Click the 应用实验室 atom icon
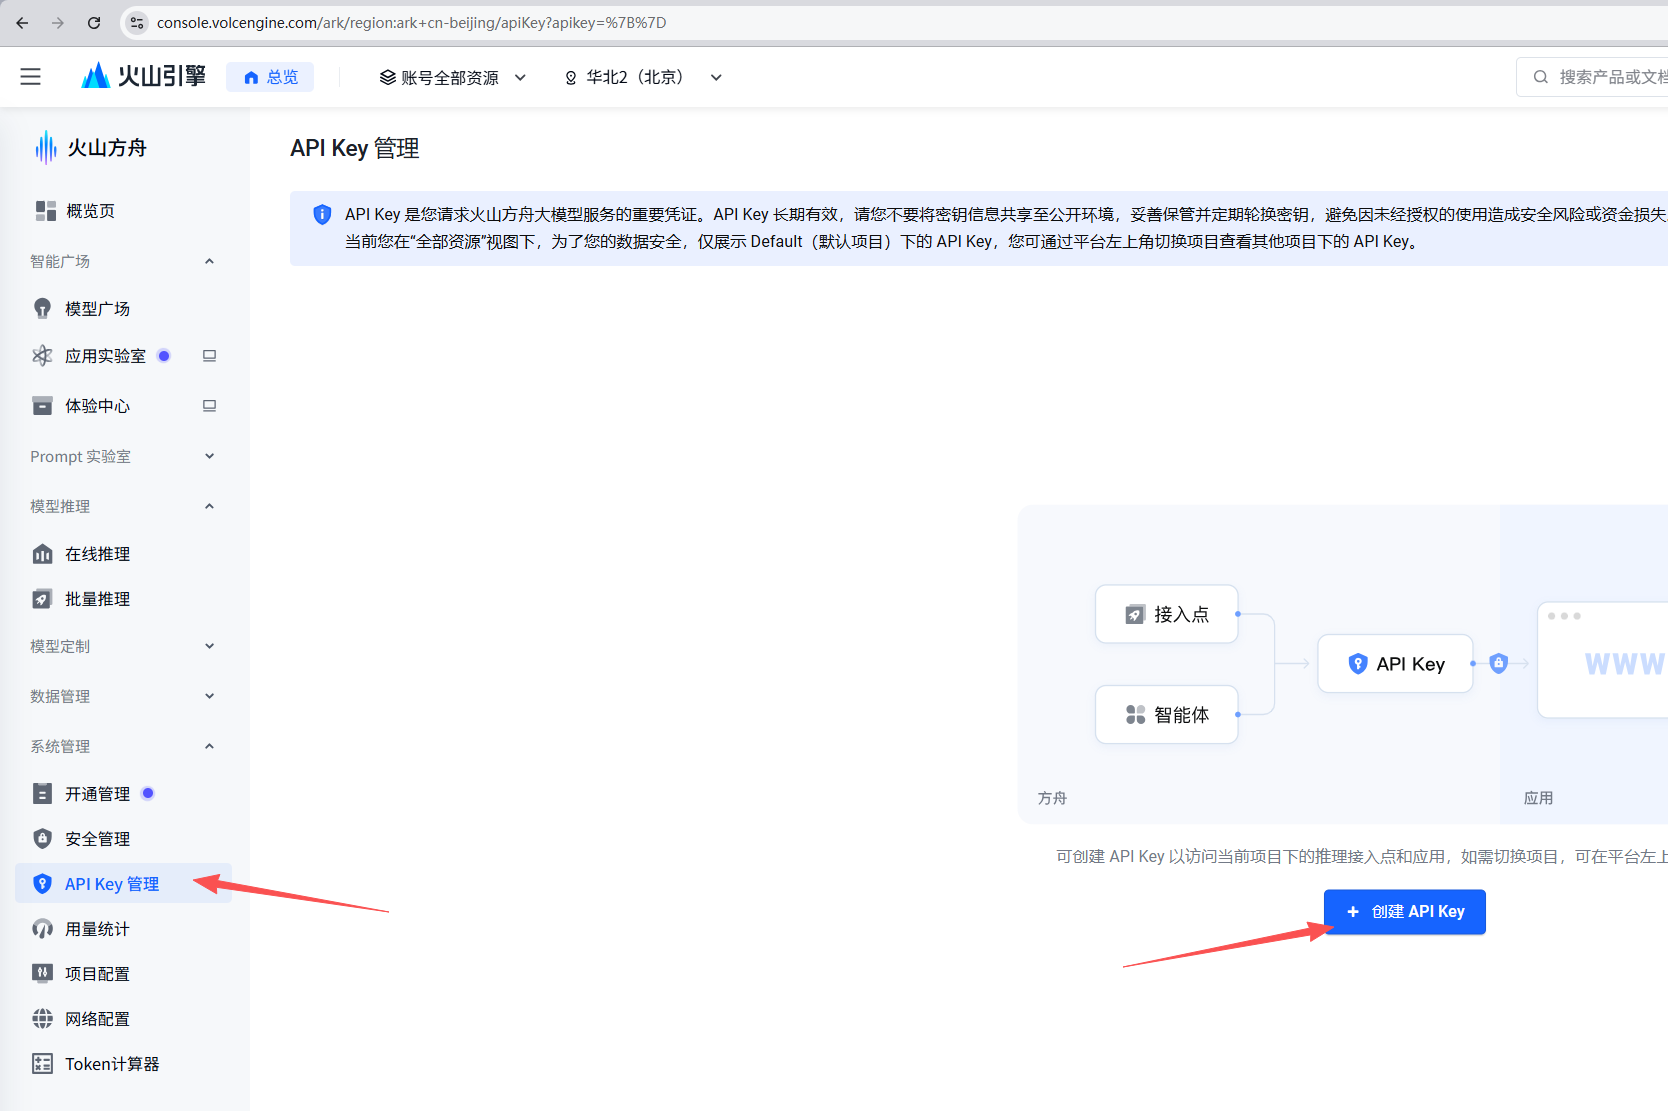The image size is (1668, 1111). tap(42, 356)
